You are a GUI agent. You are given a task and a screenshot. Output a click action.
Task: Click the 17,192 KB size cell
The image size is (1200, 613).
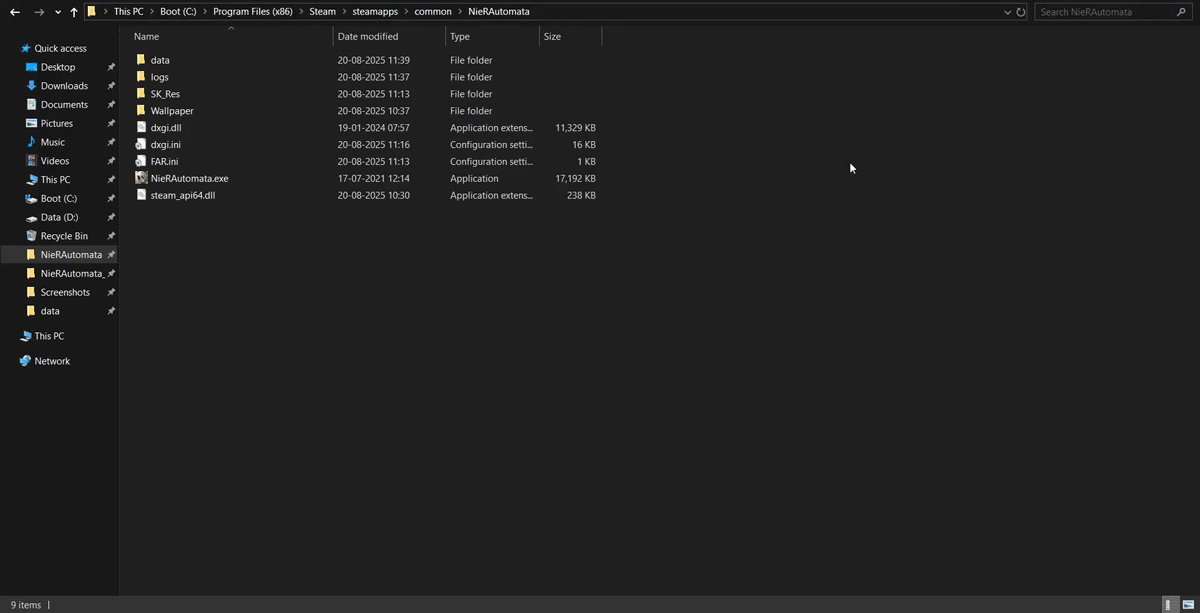pos(575,178)
